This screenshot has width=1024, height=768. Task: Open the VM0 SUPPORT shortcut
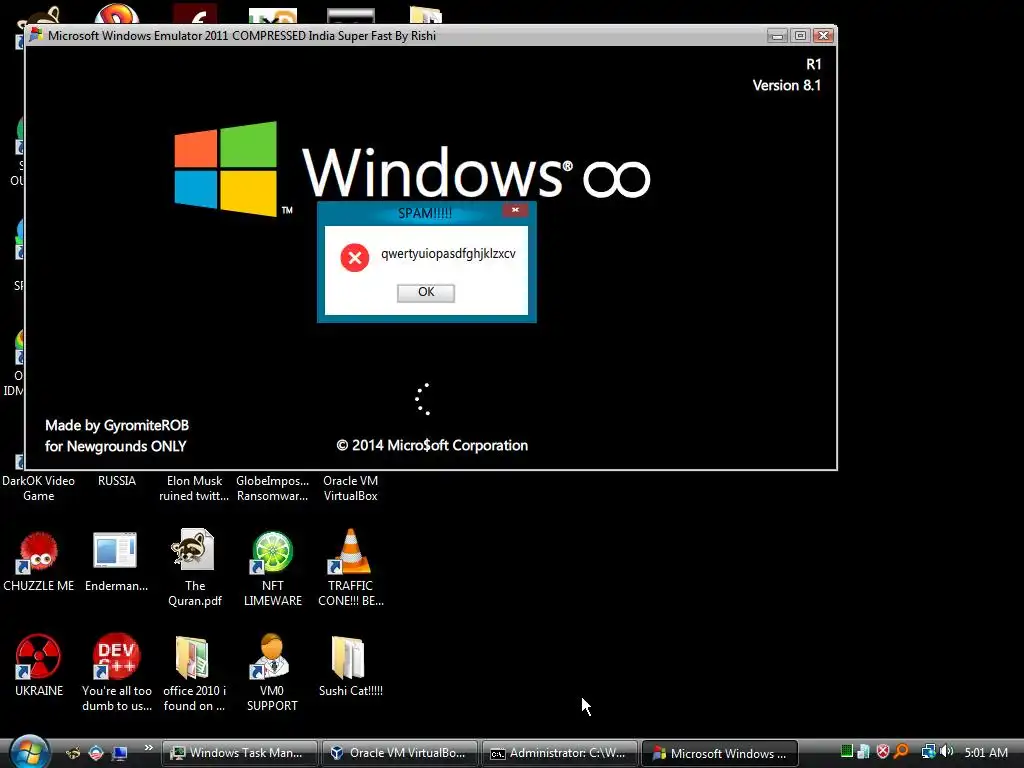[272, 671]
